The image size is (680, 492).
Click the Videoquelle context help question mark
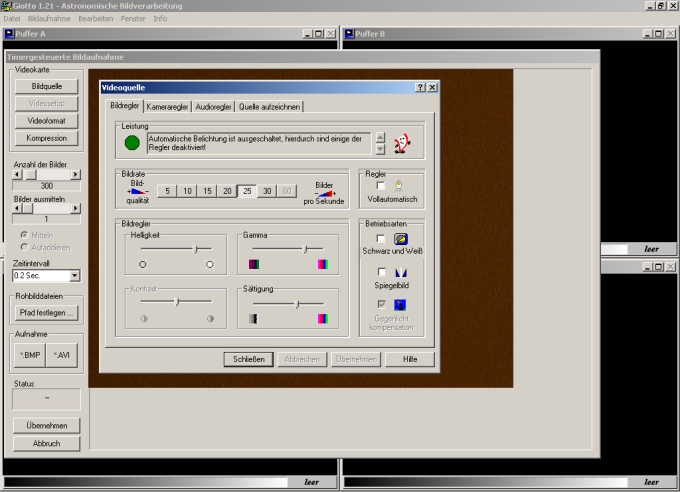pyautogui.click(x=420, y=88)
